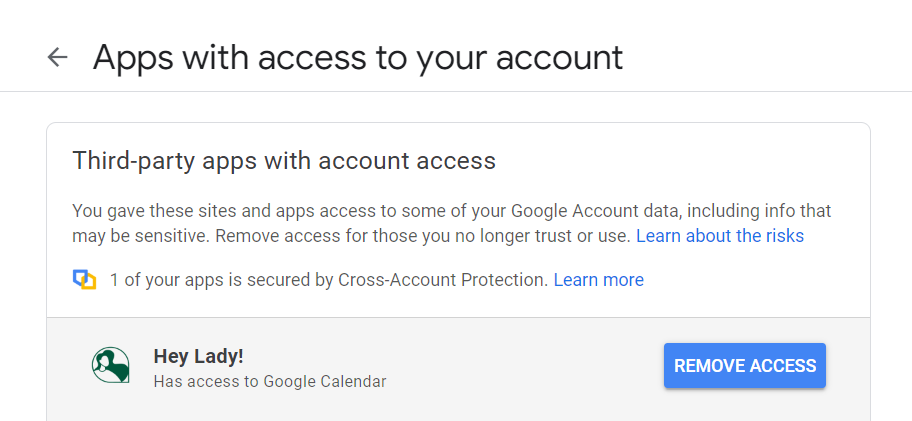The width and height of the screenshot is (912, 421).
Task: Click the "Apps with access to your account" title
Action: point(357,57)
